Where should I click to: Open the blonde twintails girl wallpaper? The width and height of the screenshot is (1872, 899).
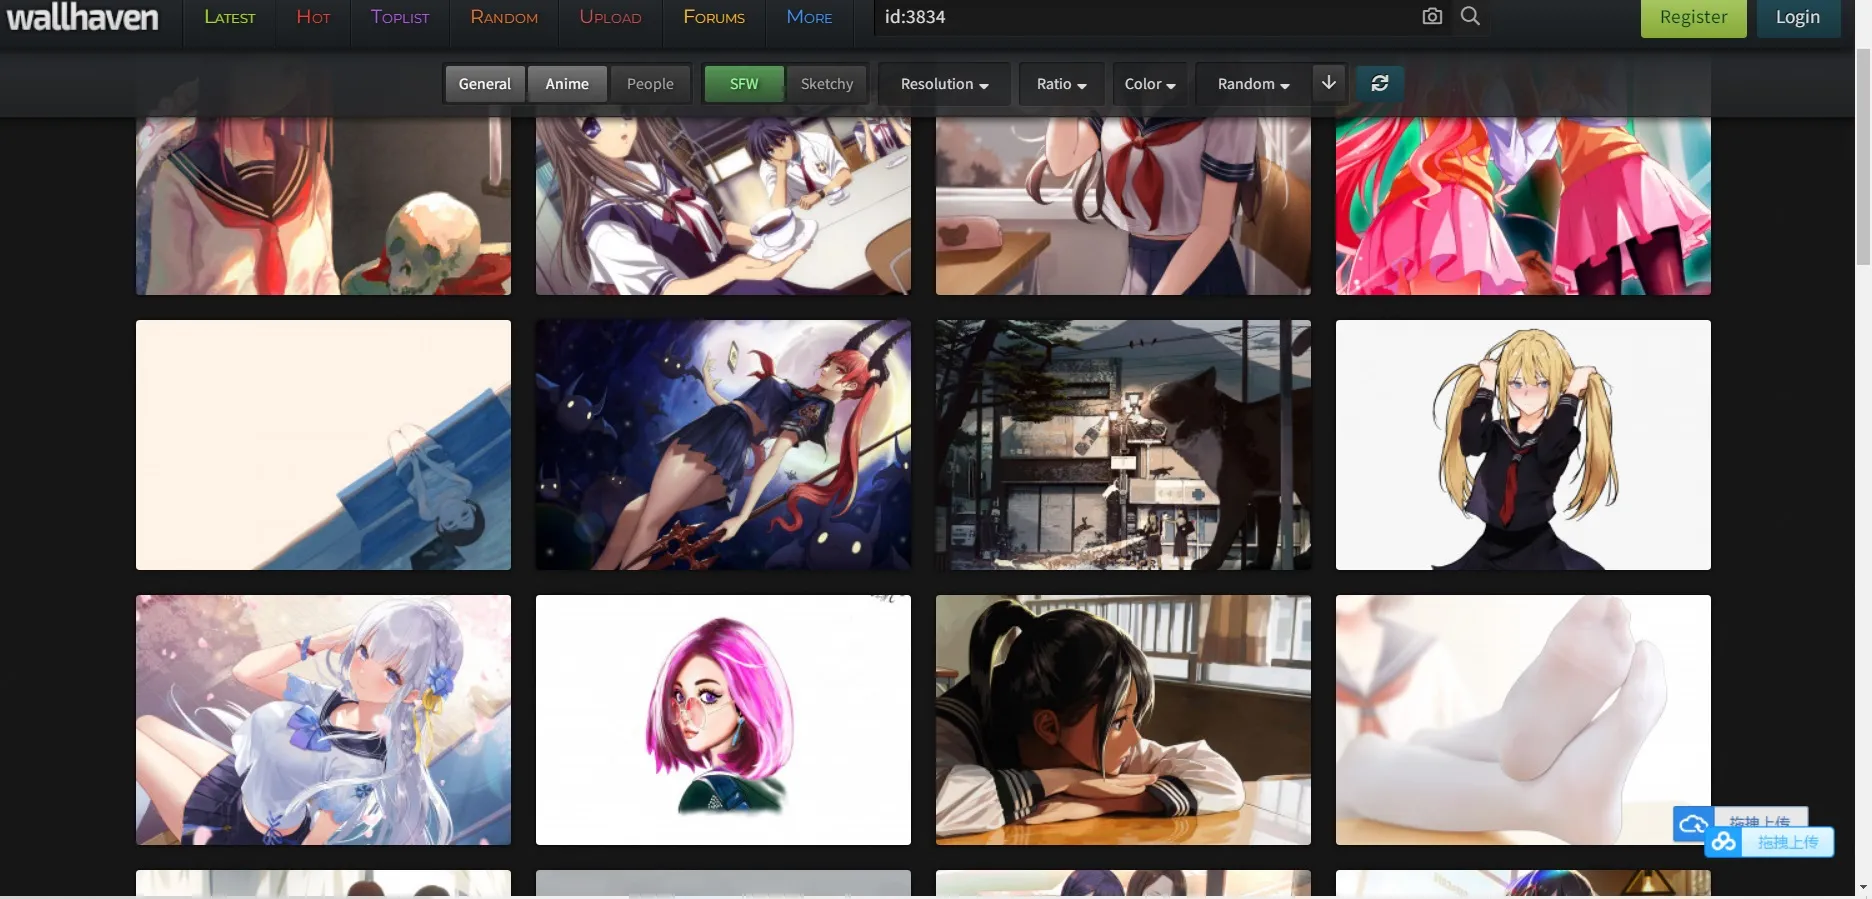point(1523,445)
